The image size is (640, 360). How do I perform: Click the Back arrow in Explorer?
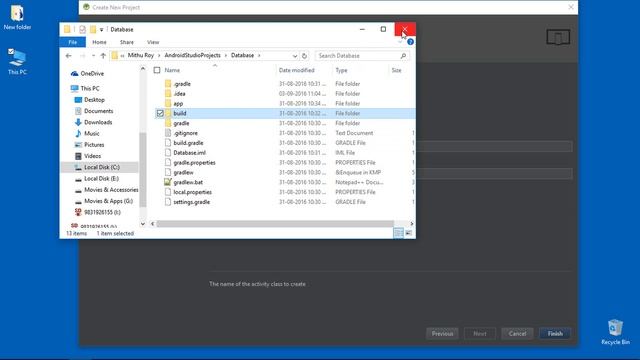click(69, 56)
